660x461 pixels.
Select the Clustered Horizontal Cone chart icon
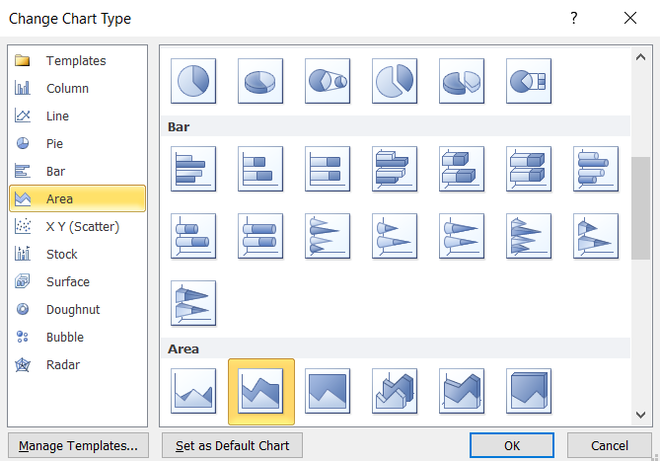click(327, 236)
